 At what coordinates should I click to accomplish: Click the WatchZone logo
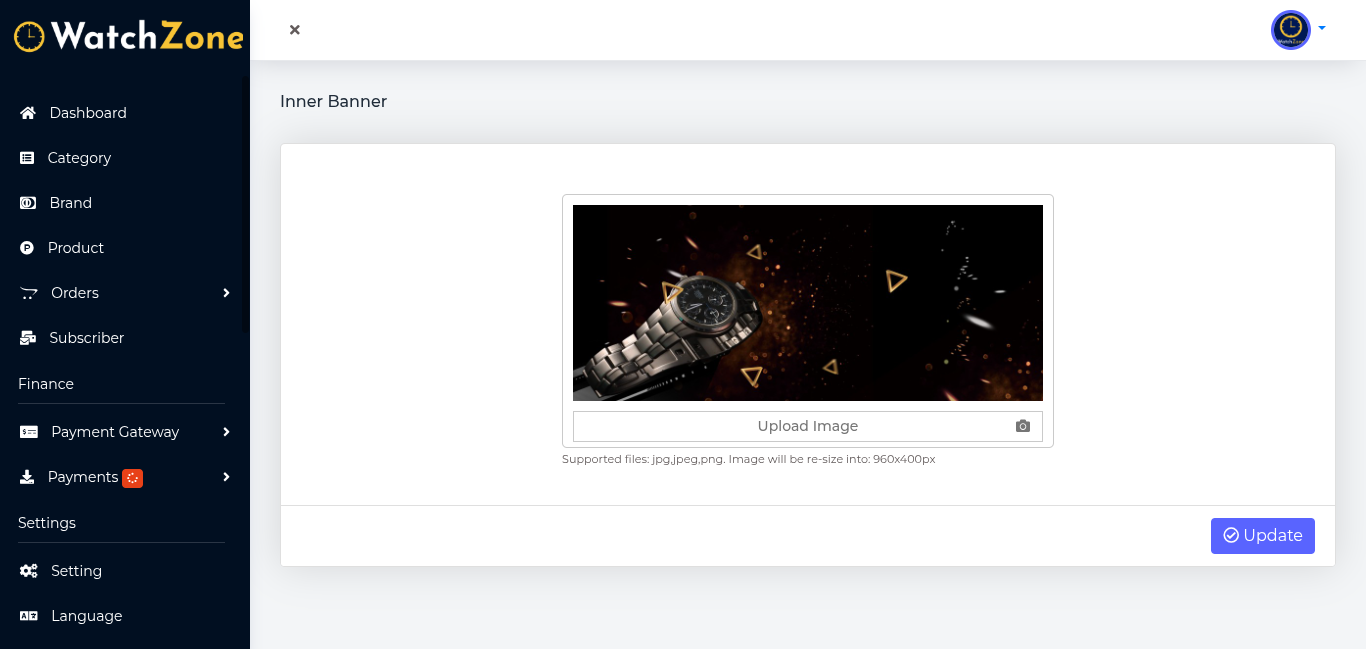[x=128, y=37]
